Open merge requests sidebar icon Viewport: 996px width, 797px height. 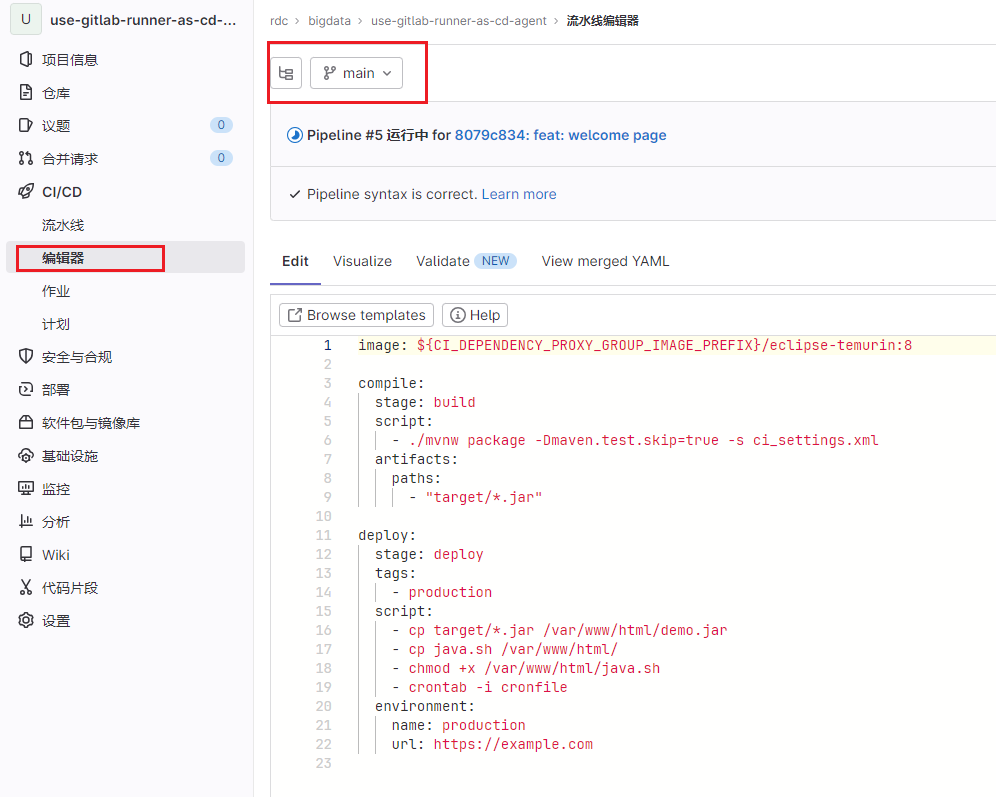(26, 159)
